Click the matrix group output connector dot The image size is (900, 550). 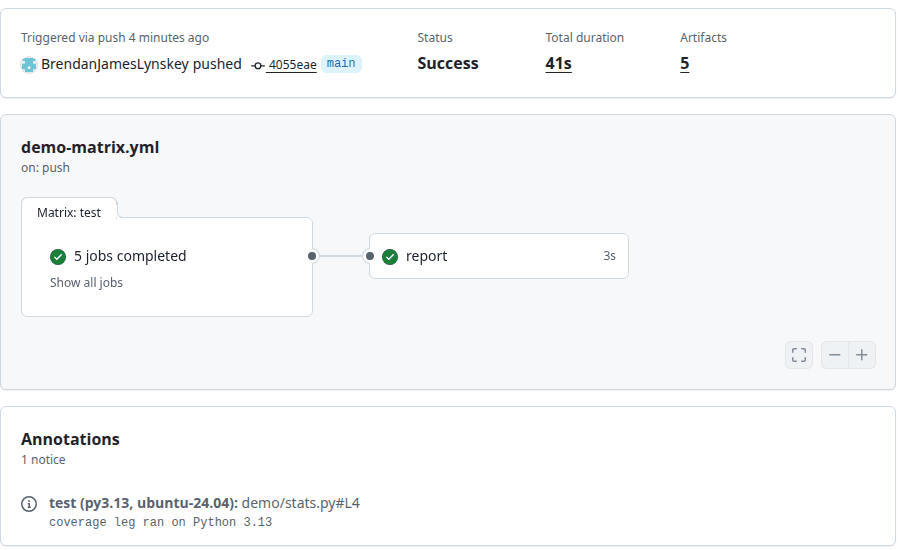pyautogui.click(x=312, y=256)
